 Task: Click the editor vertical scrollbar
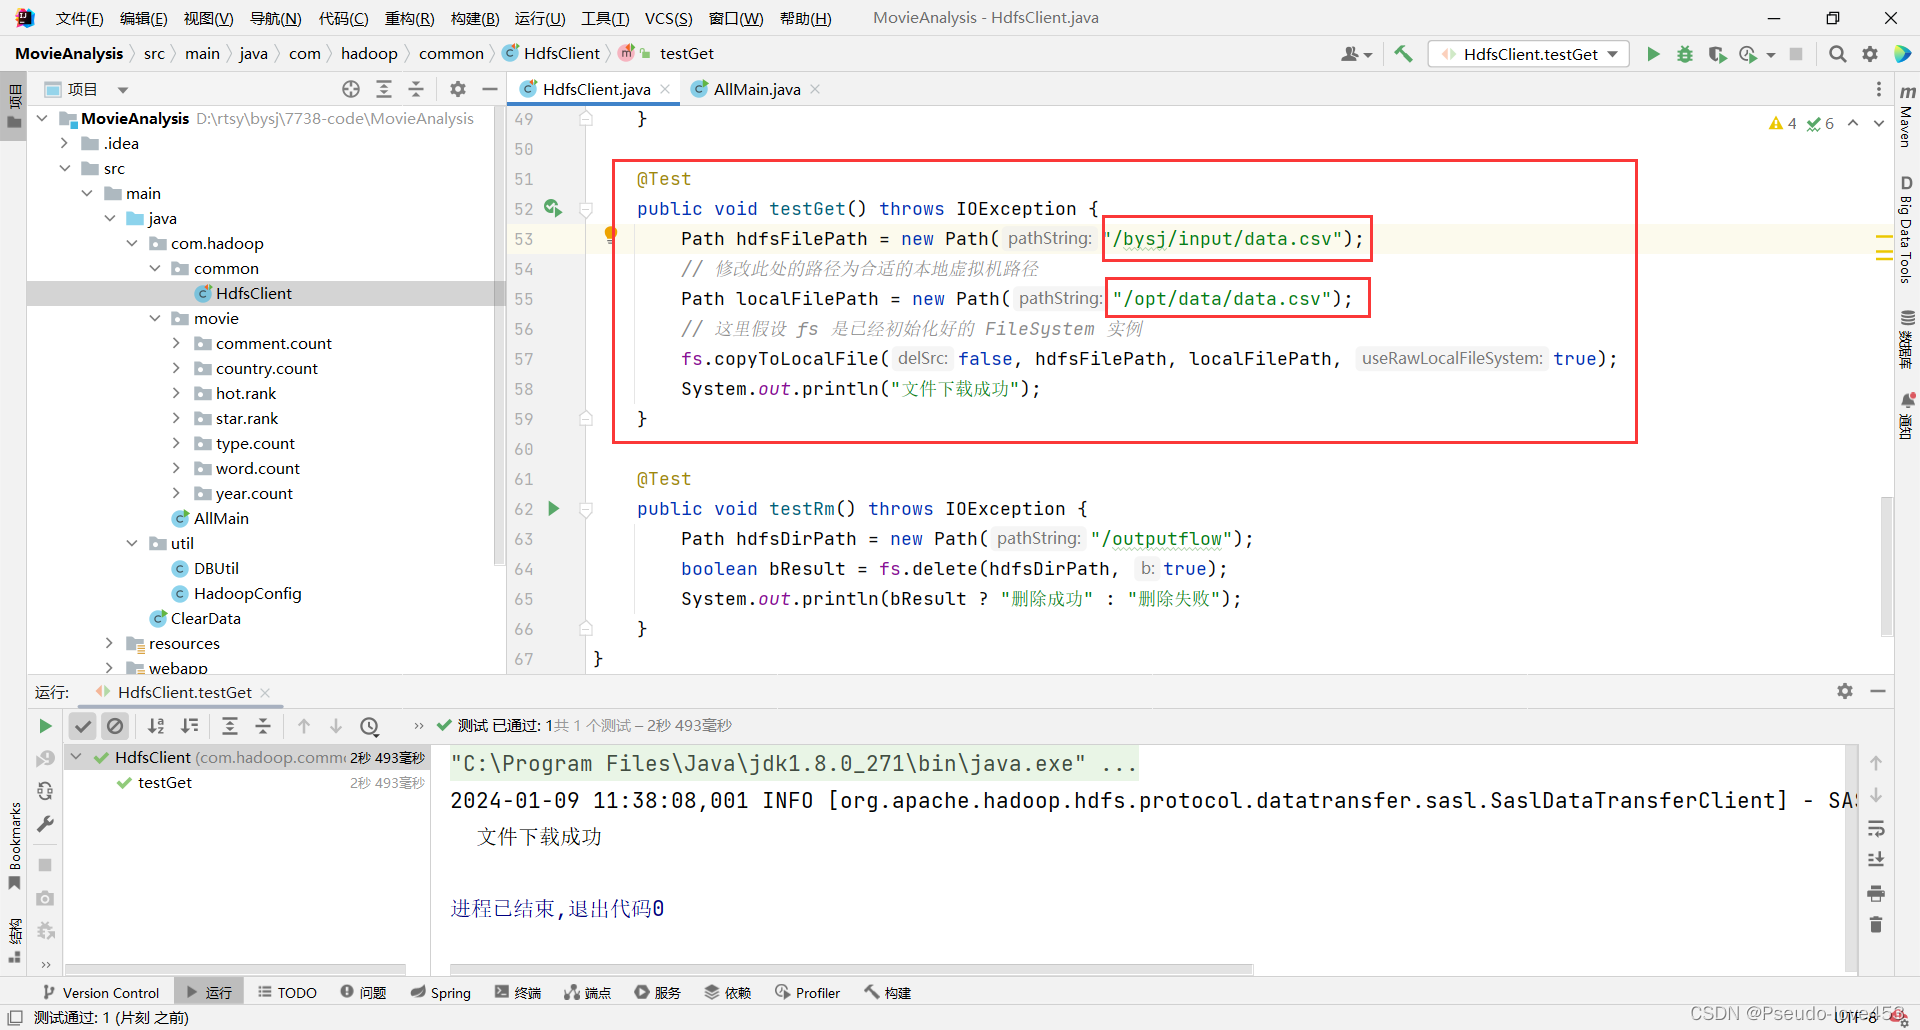pyautogui.click(x=1886, y=565)
